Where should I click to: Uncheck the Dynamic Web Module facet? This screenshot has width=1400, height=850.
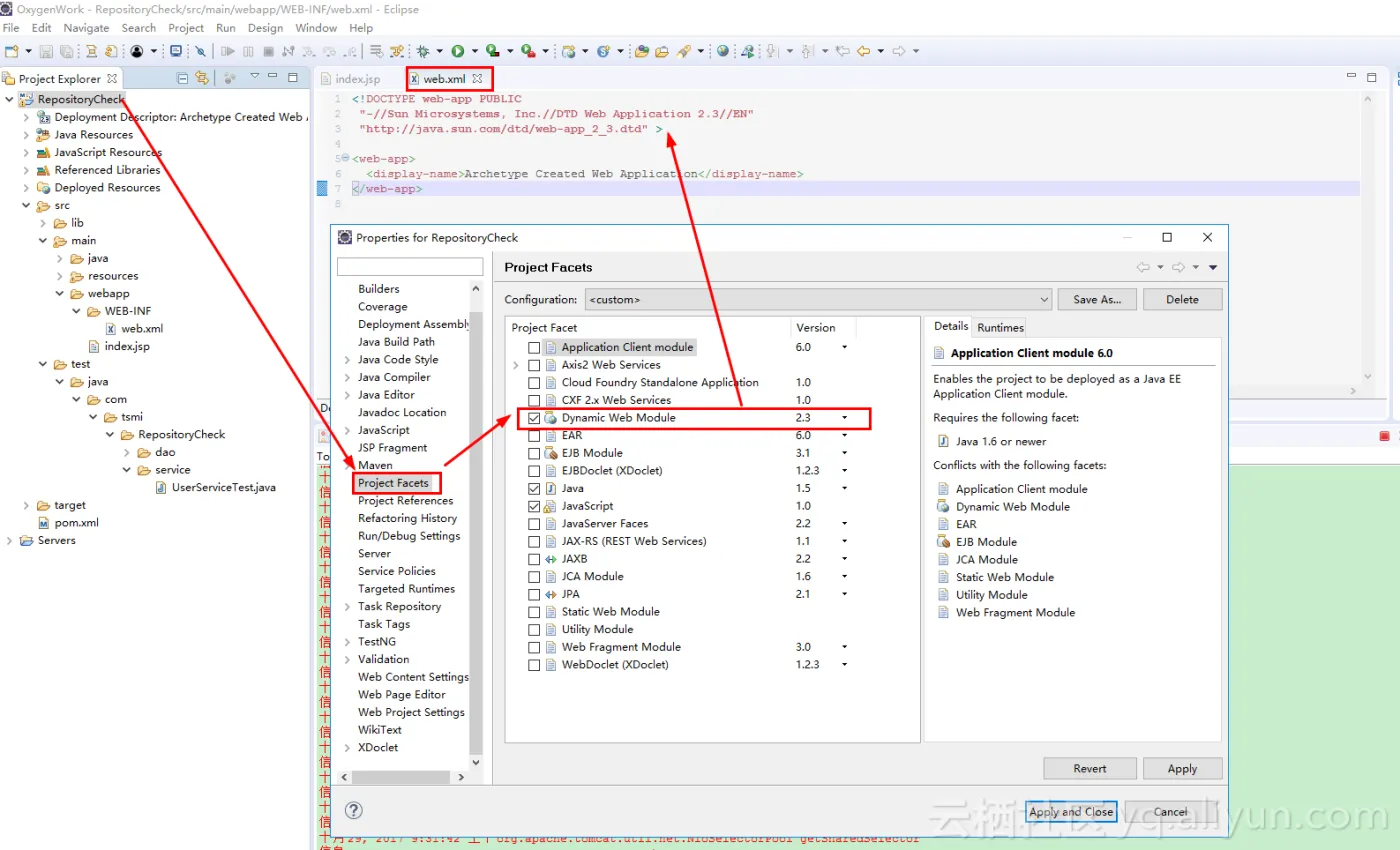coord(534,418)
